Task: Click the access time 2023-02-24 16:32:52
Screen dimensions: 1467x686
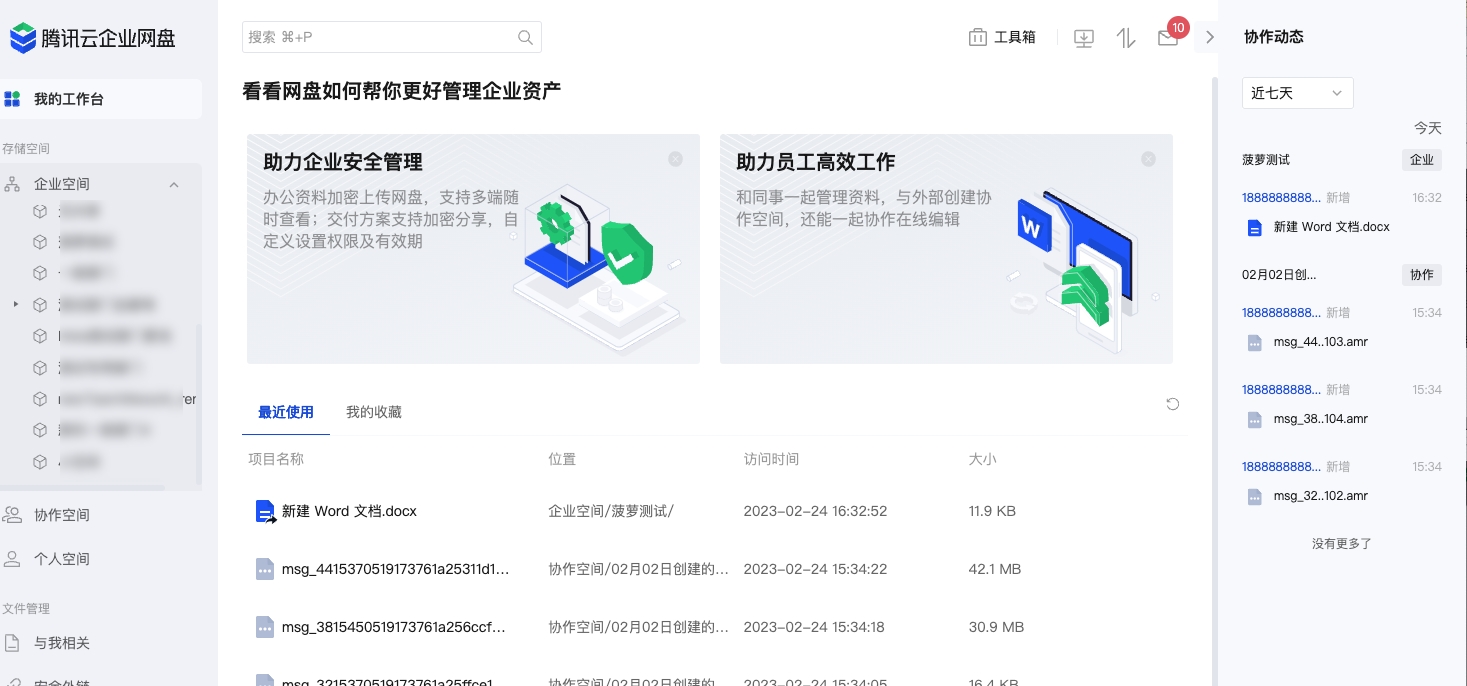Action: (815, 511)
